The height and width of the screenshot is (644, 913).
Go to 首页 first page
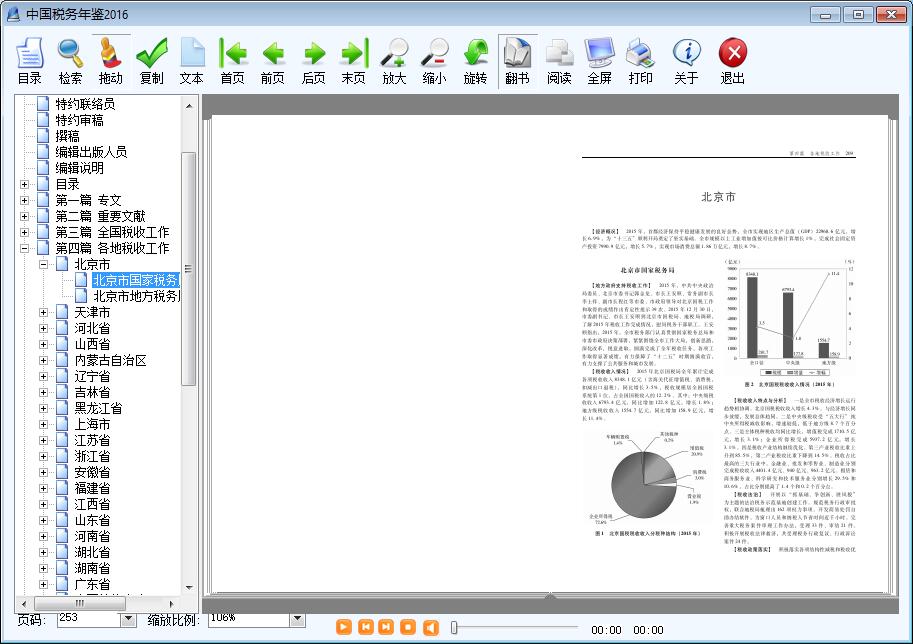coord(232,61)
